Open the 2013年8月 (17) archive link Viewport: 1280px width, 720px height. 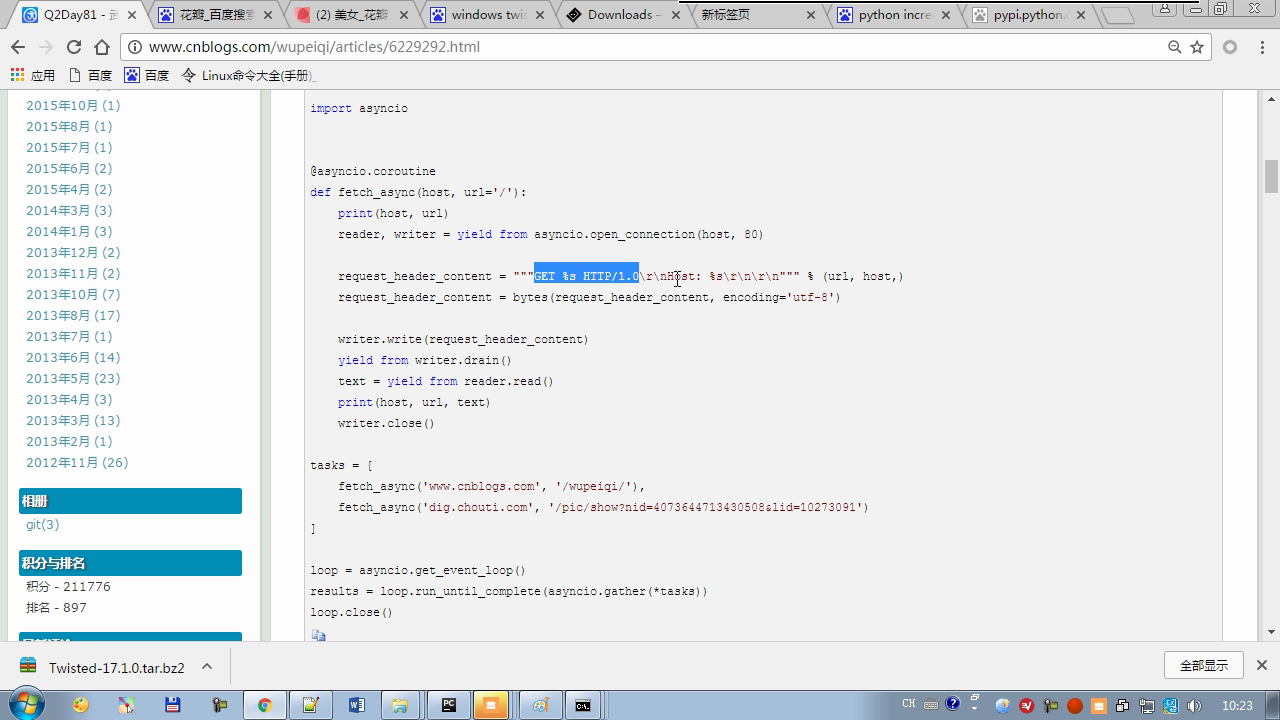coord(73,315)
